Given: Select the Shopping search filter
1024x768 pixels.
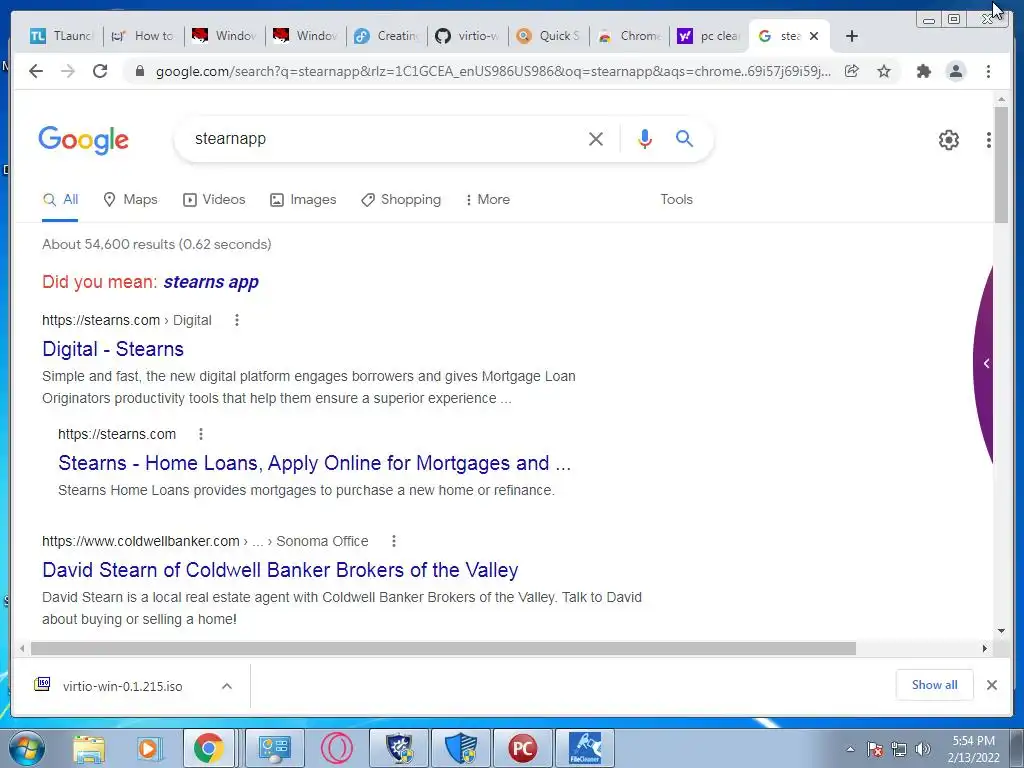Looking at the screenshot, I should 401,199.
